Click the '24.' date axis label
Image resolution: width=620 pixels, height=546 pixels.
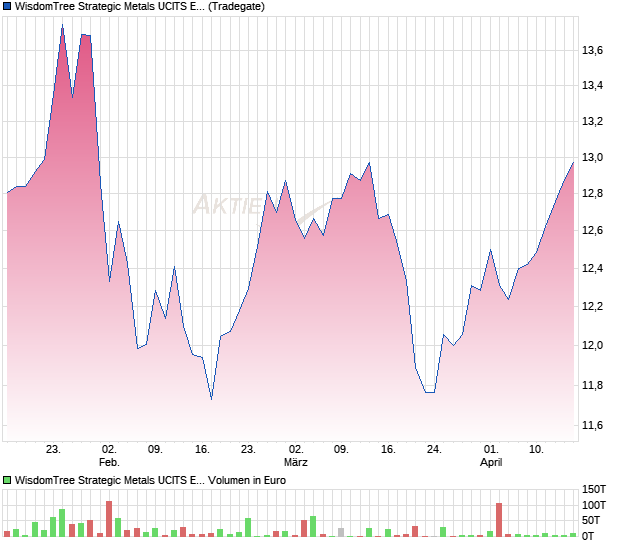tap(434, 450)
